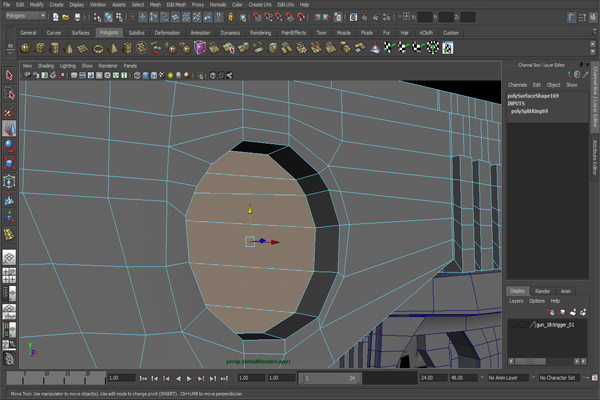Open the Normals menu
The width and height of the screenshot is (600, 400).
[218, 5]
